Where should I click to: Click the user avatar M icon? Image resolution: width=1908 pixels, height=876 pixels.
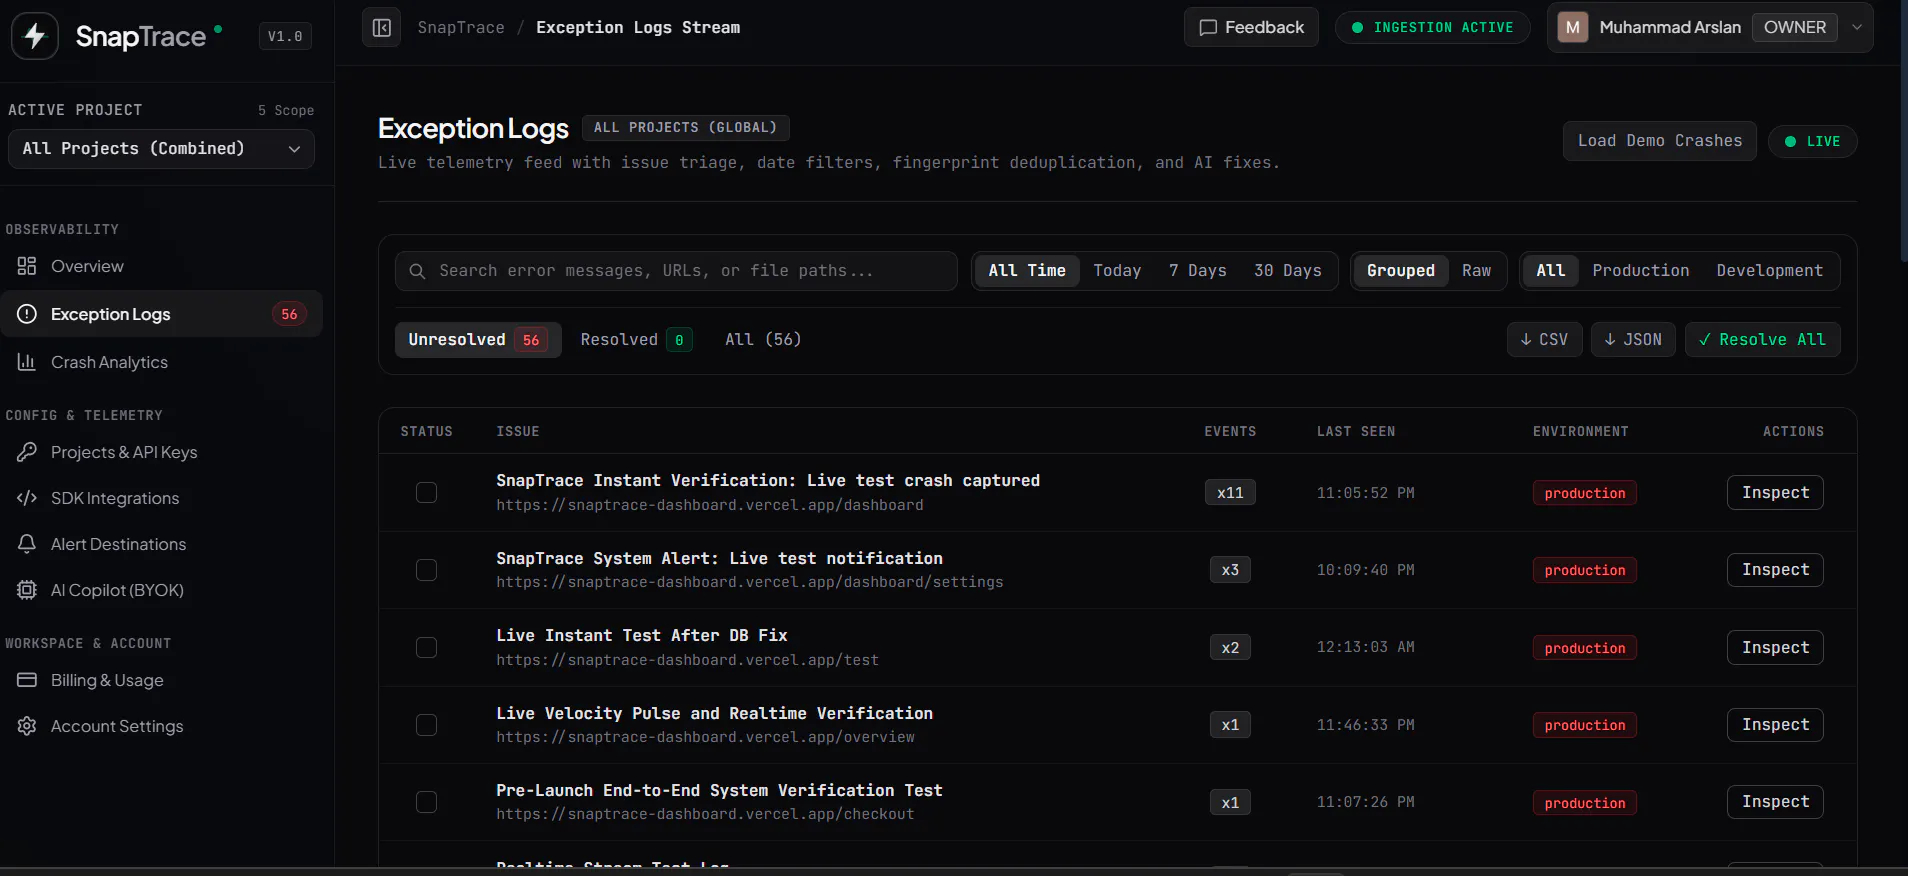pos(1573,28)
